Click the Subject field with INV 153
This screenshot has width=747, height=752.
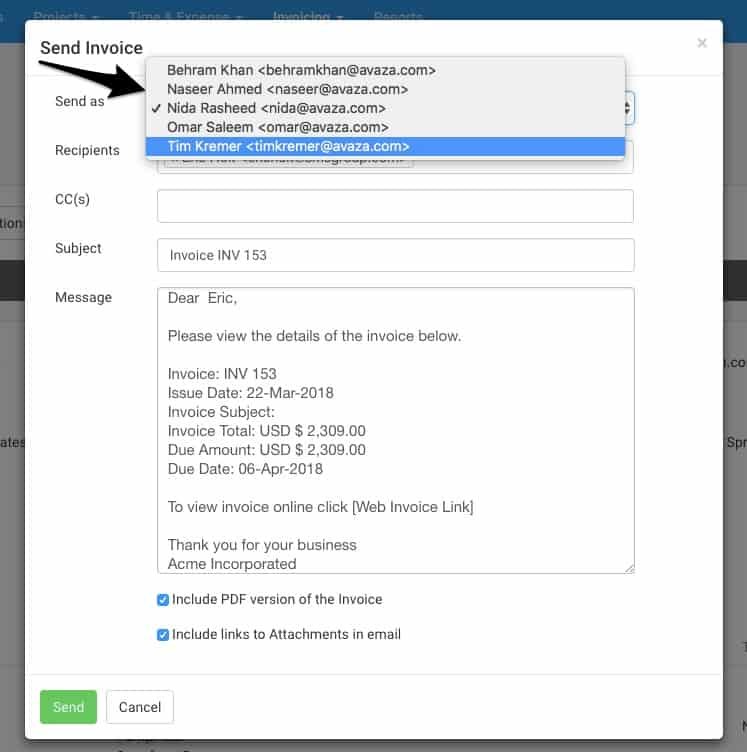(395, 255)
